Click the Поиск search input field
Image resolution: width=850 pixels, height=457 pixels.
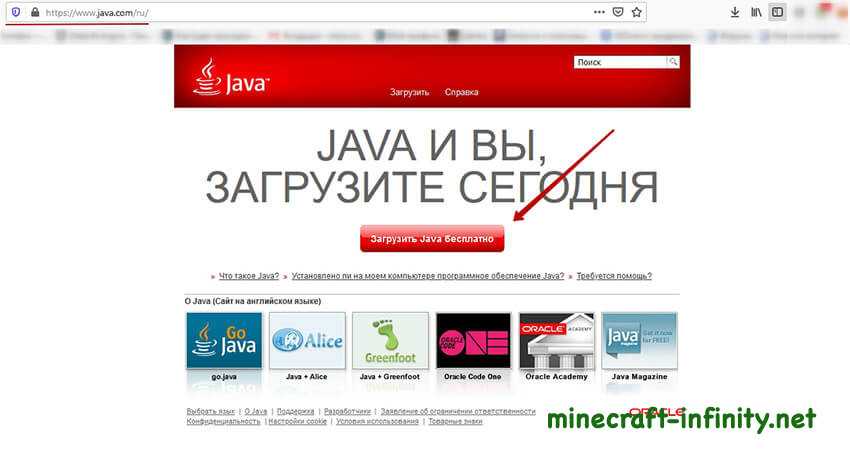click(x=620, y=62)
